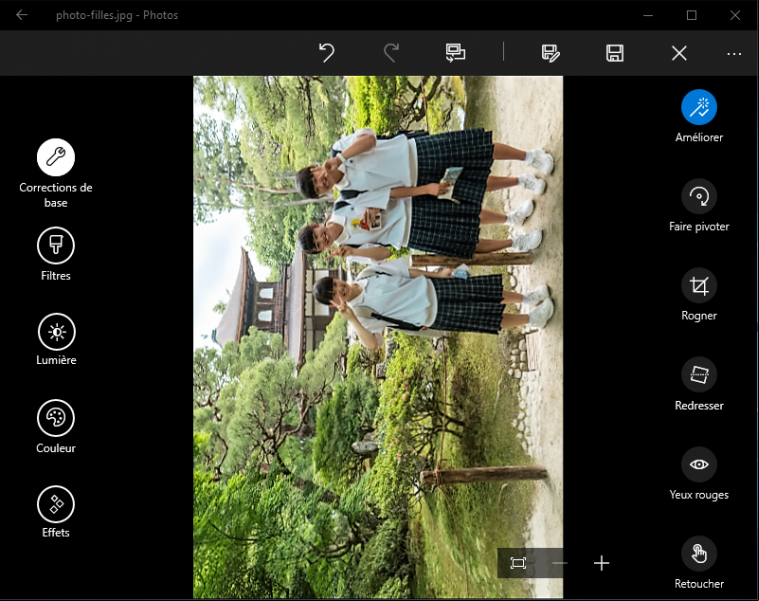Click the fit-to-window zoom icon
The width and height of the screenshot is (759, 601).
518,563
